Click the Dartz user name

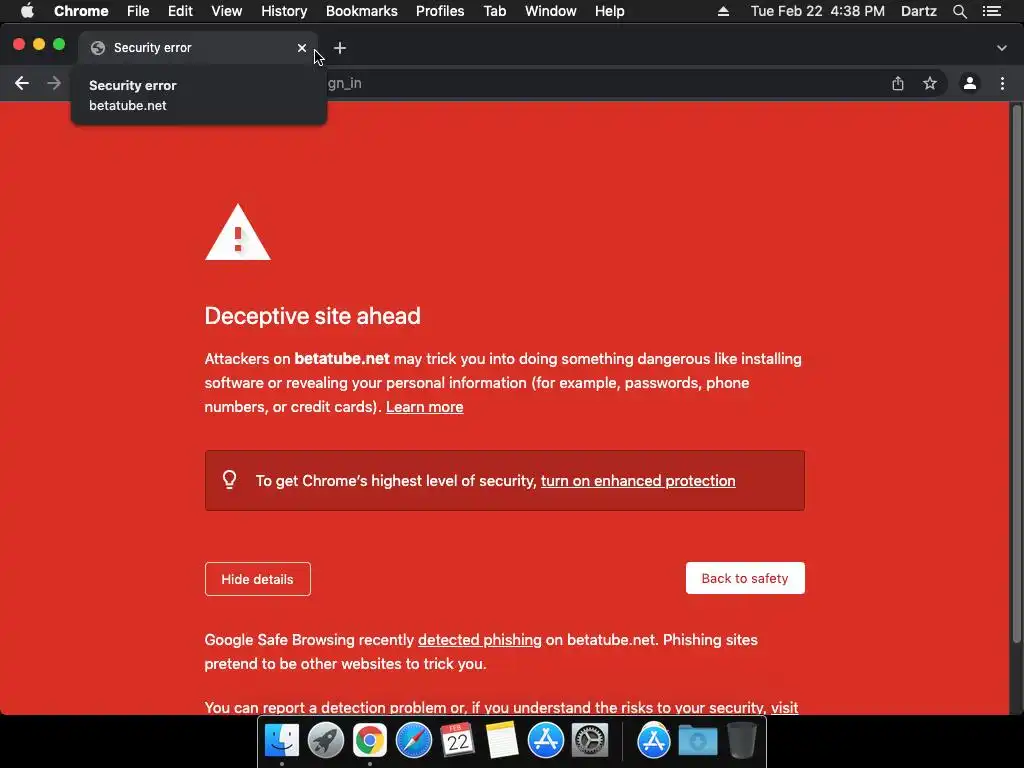(919, 11)
